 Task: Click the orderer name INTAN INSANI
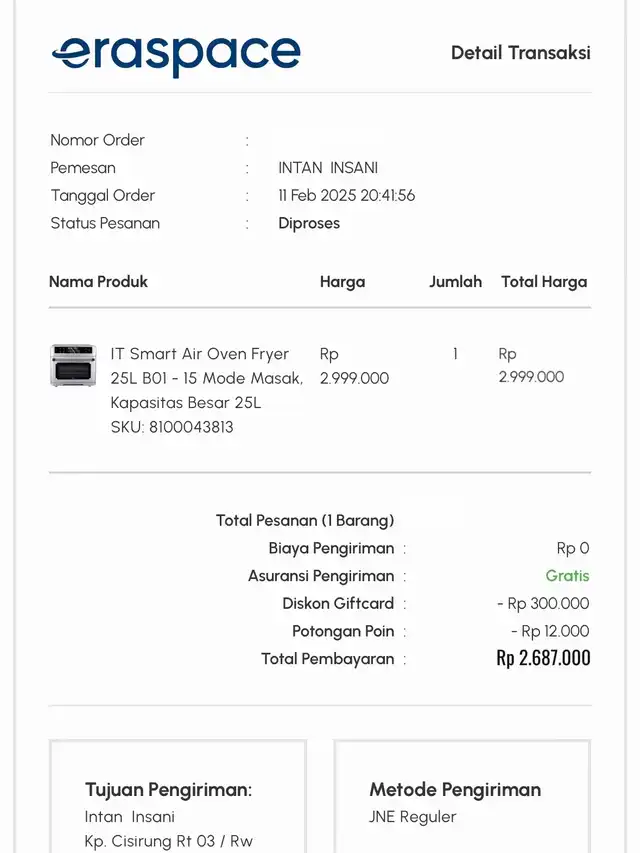[328, 168]
